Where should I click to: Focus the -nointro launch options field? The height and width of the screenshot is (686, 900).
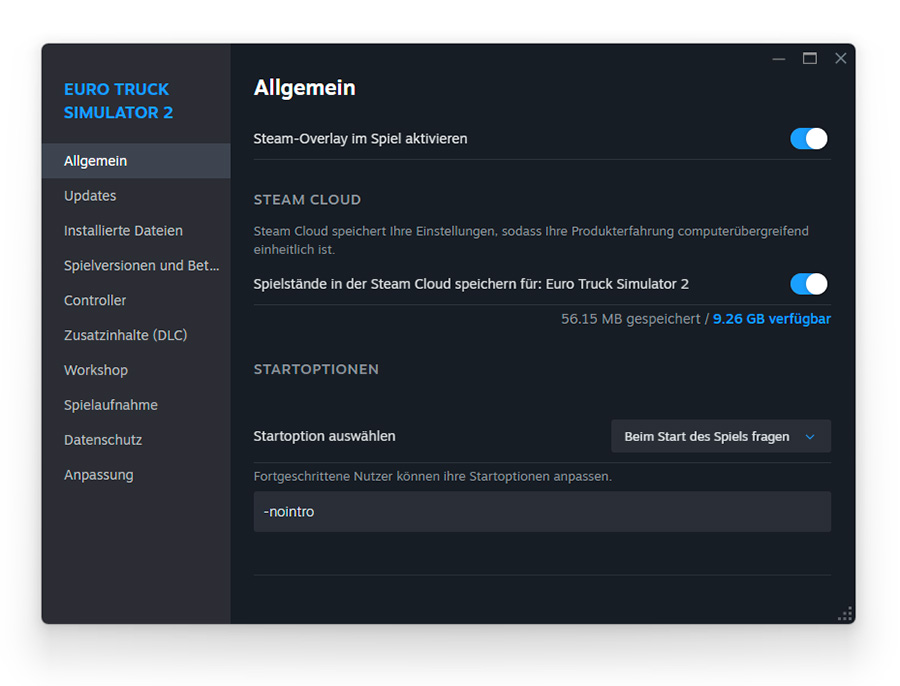click(542, 511)
